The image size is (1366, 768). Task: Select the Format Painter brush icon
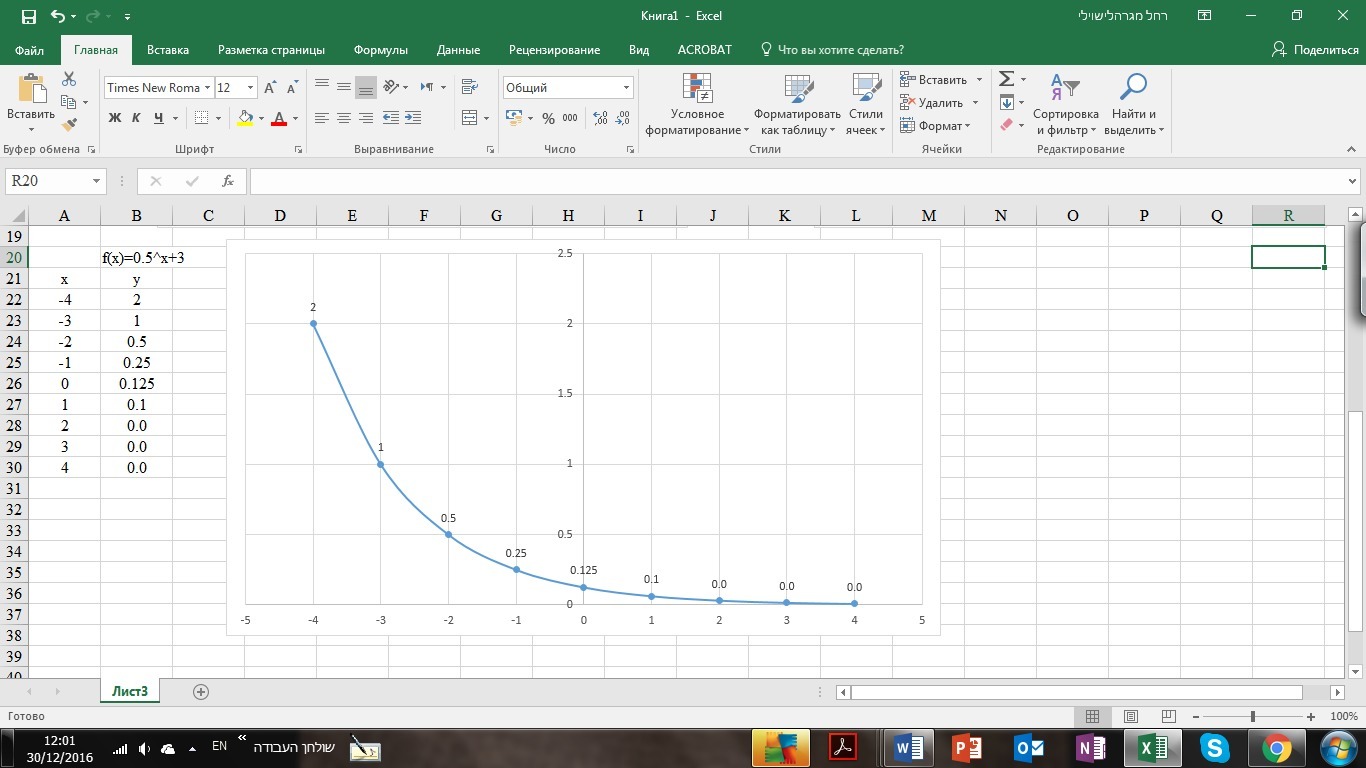(69, 125)
